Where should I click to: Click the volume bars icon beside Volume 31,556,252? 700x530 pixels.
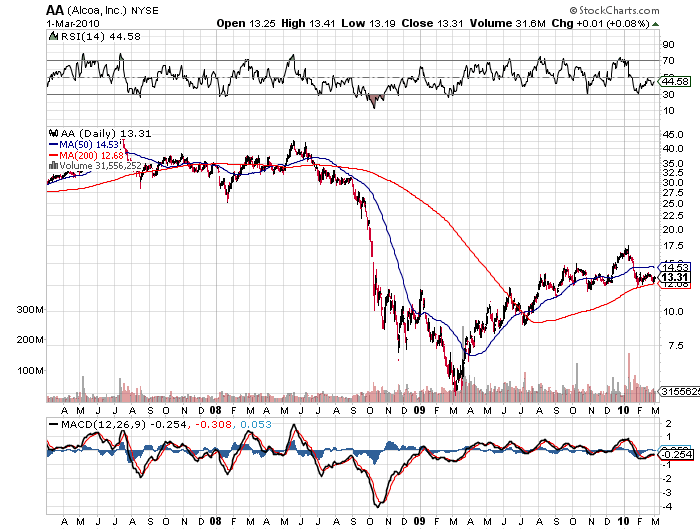[x=54, y=166]
